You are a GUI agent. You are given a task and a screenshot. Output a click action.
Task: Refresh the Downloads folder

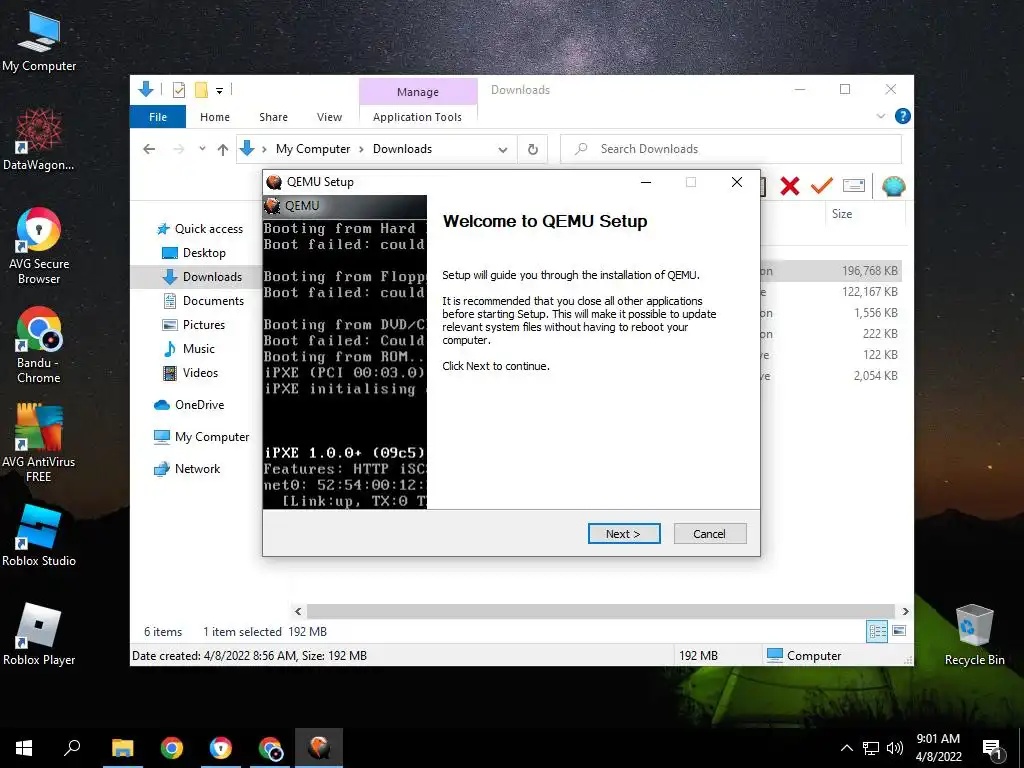533,150
